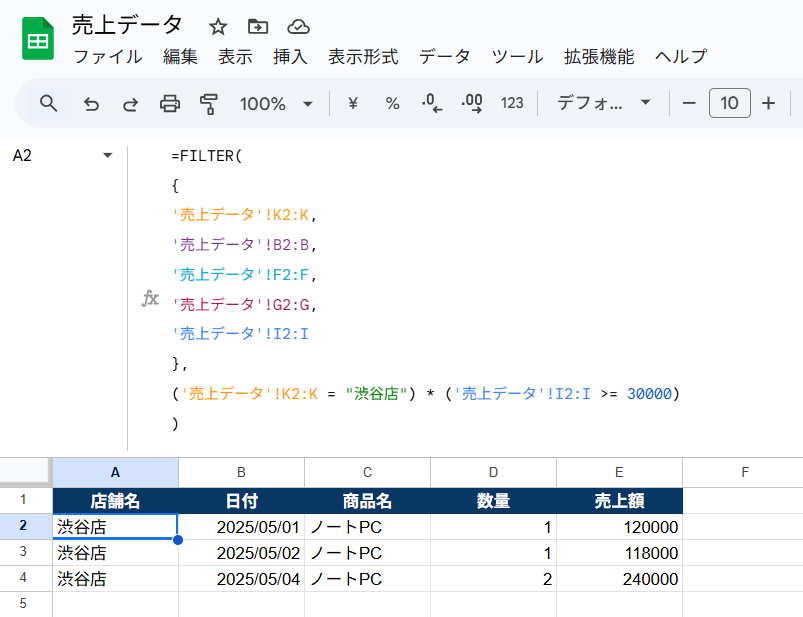This screenshot has height=617, width=803.
Task: Click the =FILTER( line in formula bar
Action: point(206,156)
